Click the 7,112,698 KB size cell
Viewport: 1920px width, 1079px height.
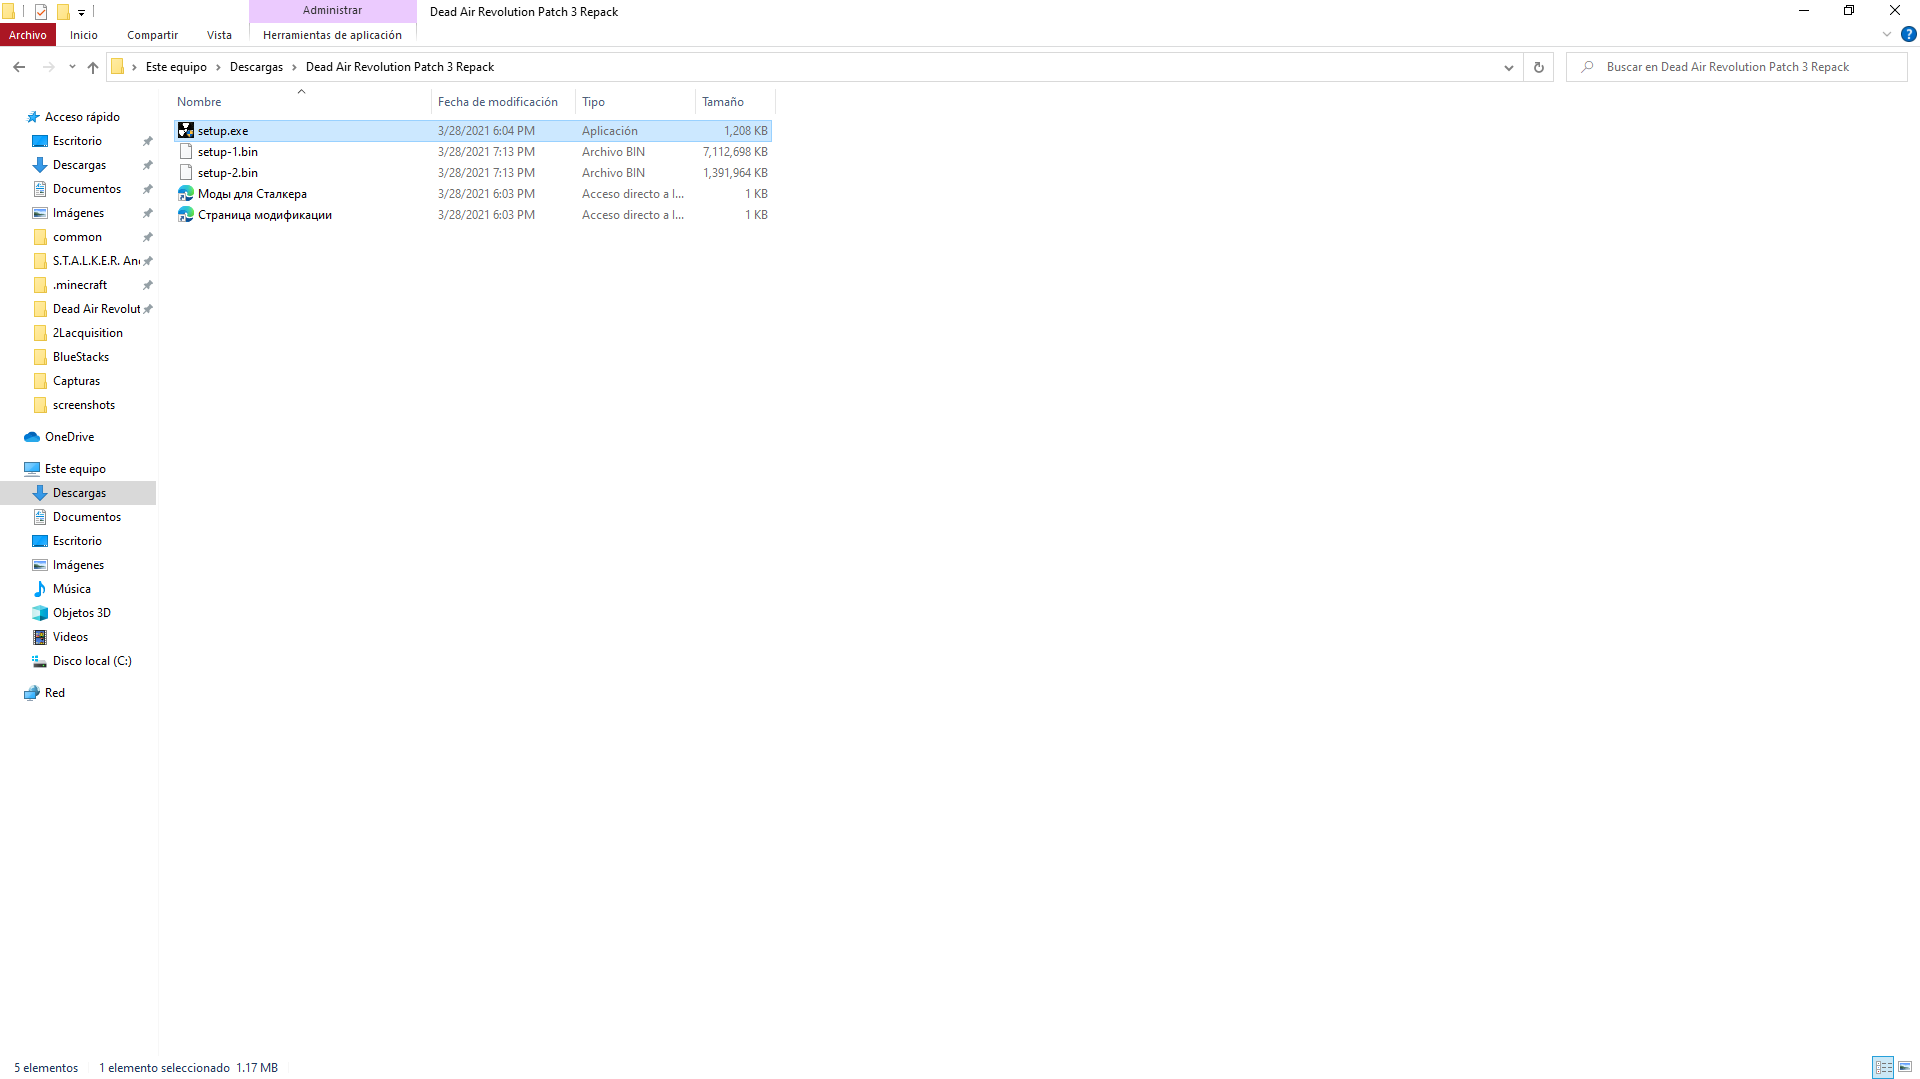(735, 152)
